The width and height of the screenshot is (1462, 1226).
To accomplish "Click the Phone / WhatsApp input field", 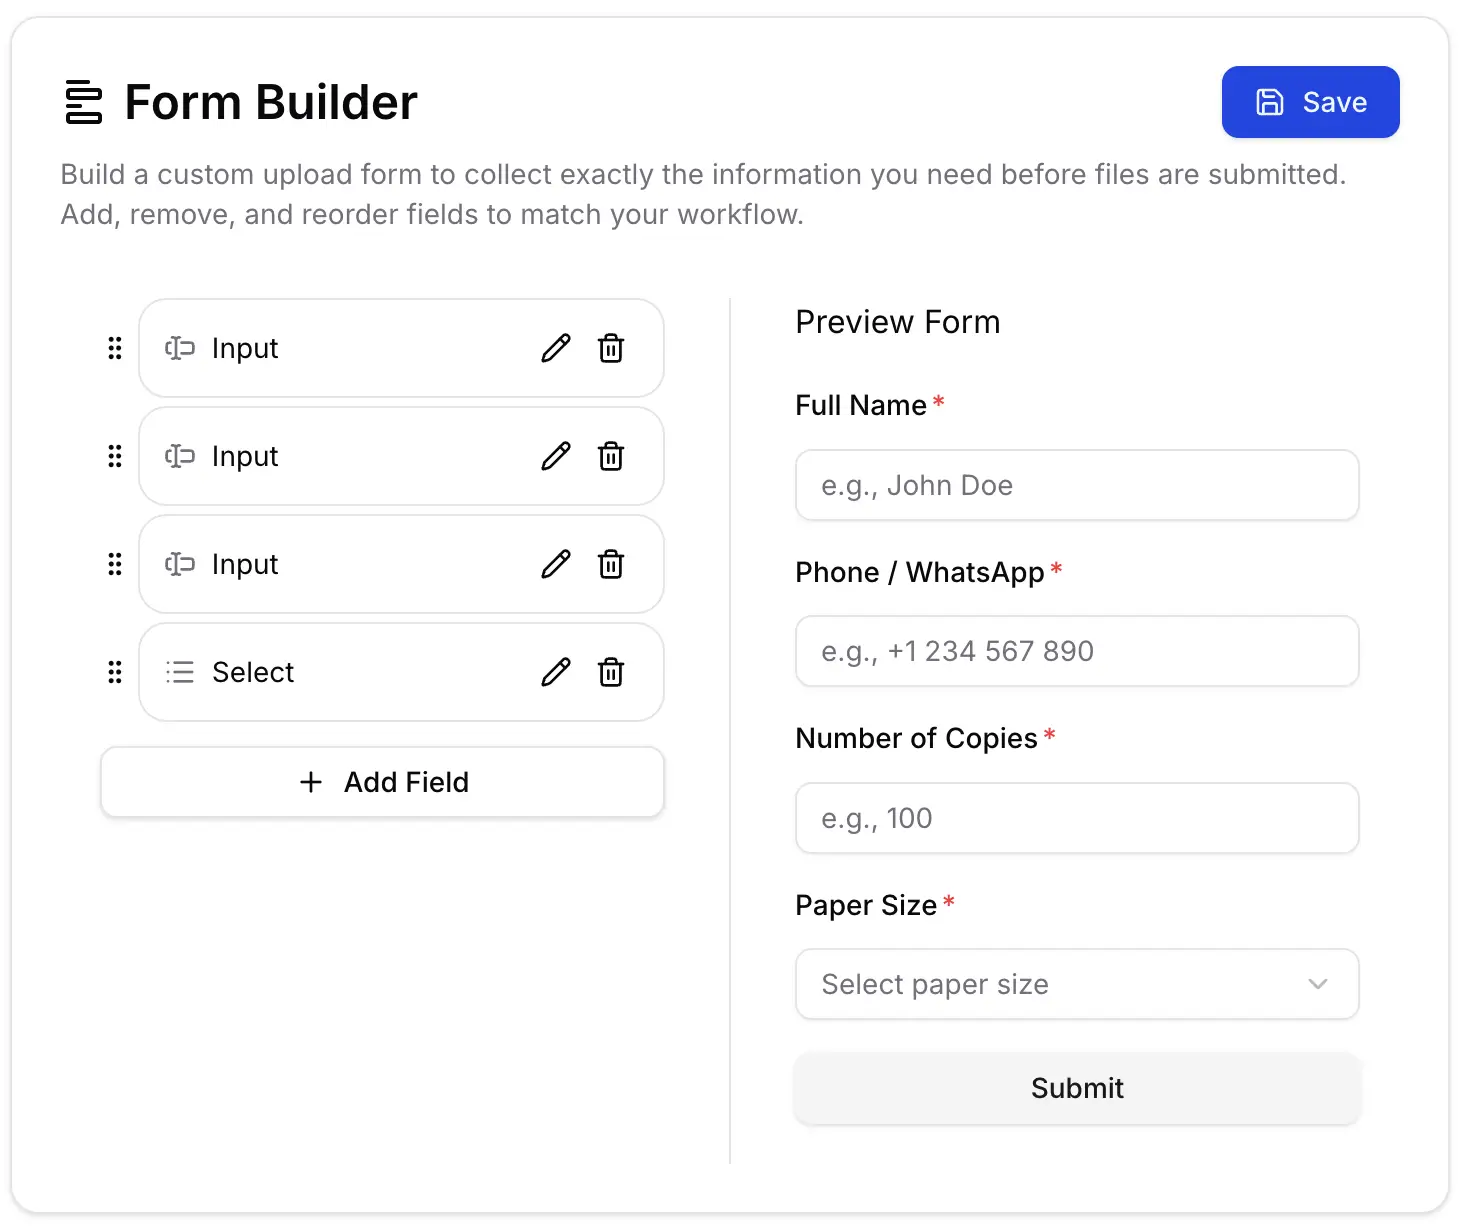I will 1077,651.
